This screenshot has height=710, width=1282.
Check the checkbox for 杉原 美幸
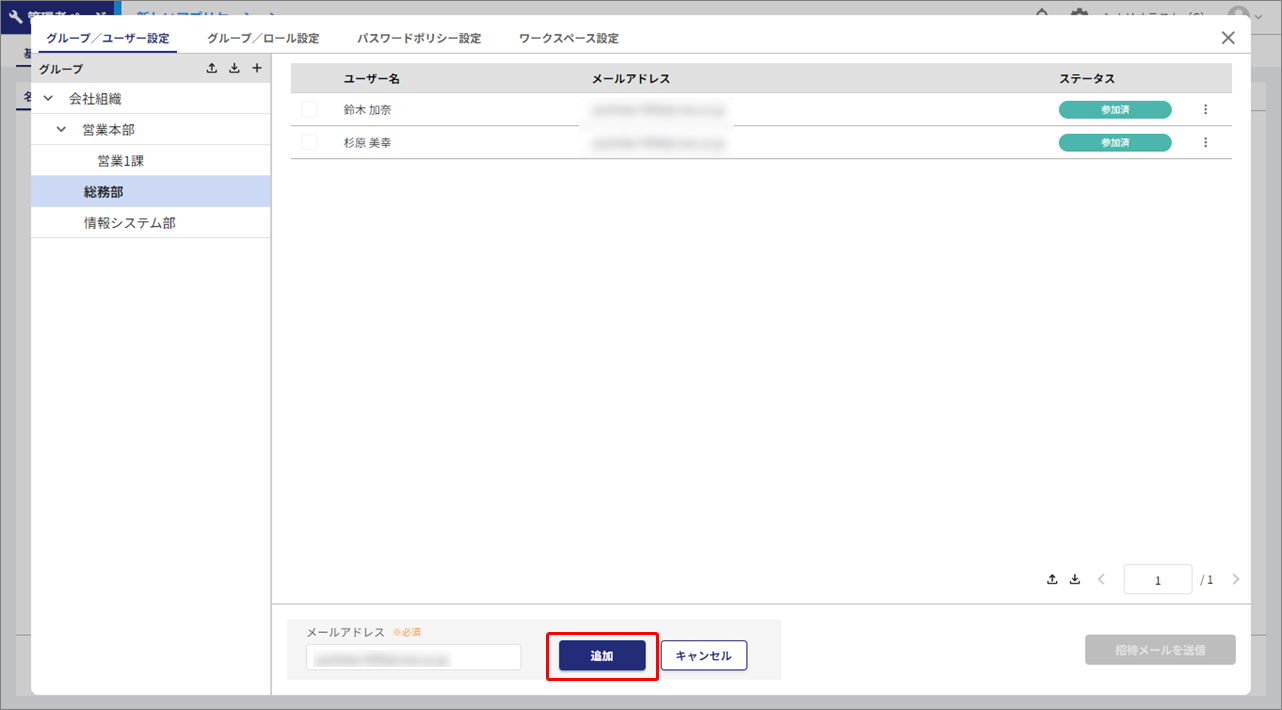tap(310, 143)
